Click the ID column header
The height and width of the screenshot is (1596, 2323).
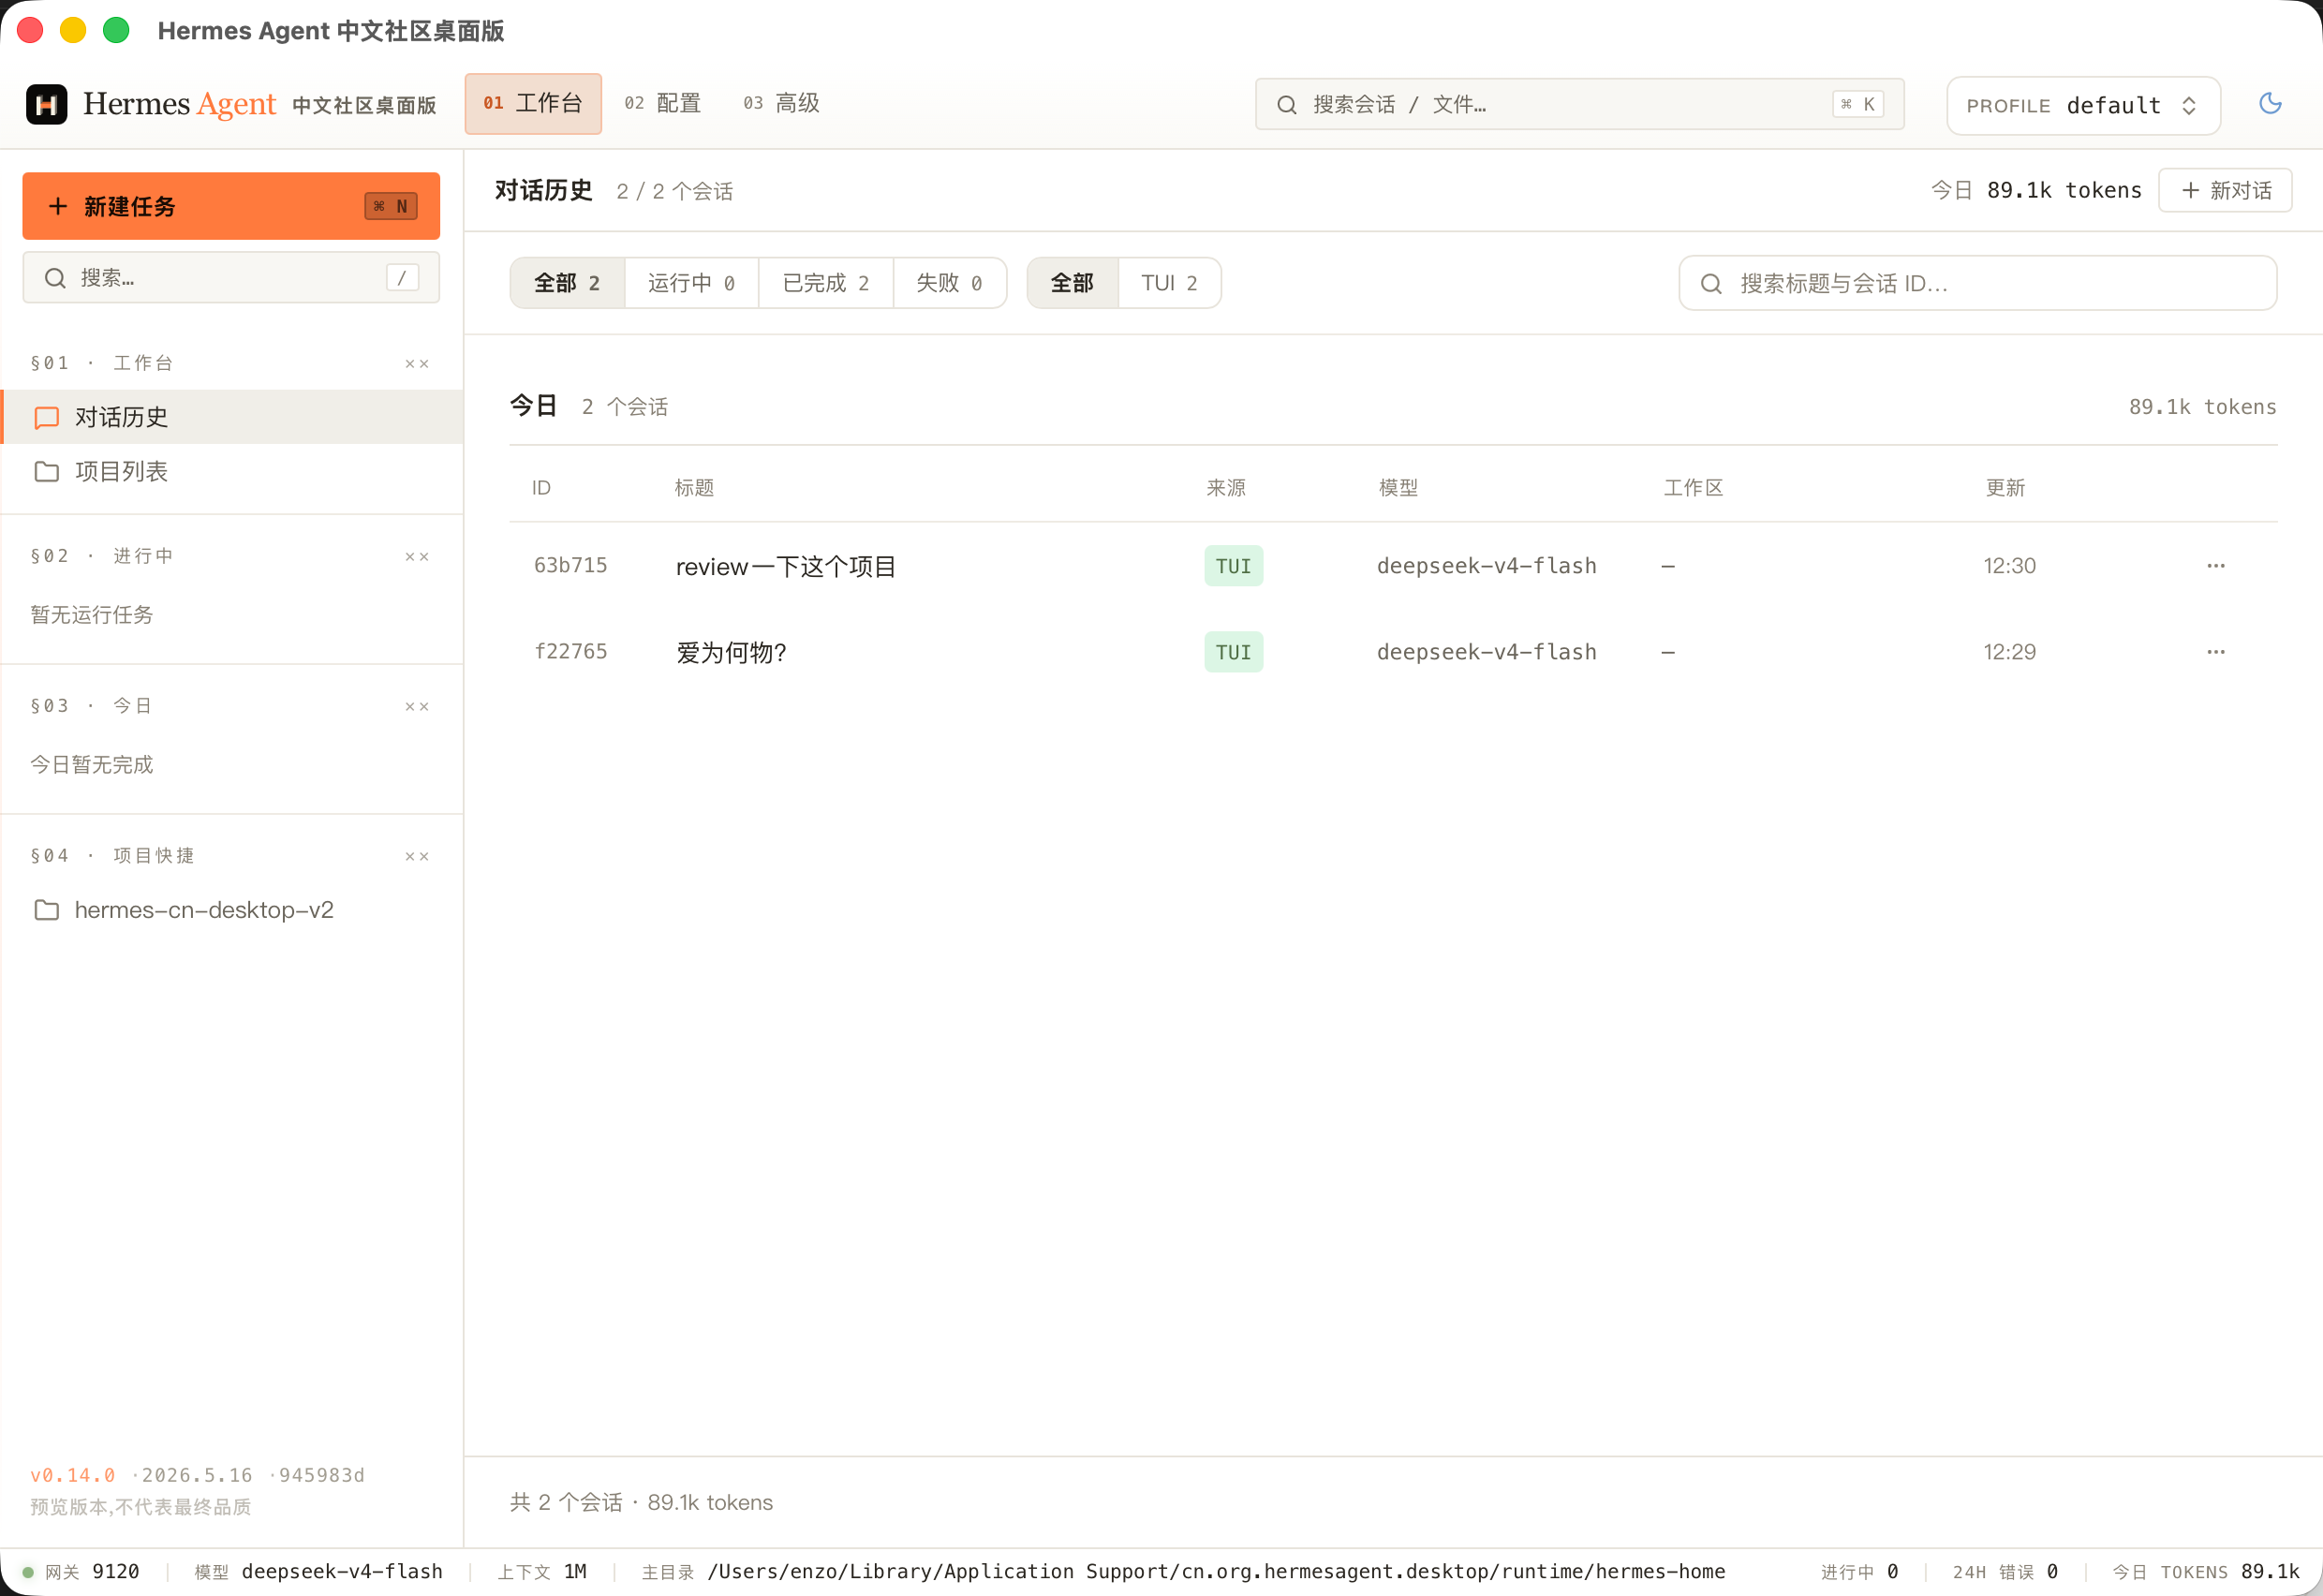coord(541,488)
